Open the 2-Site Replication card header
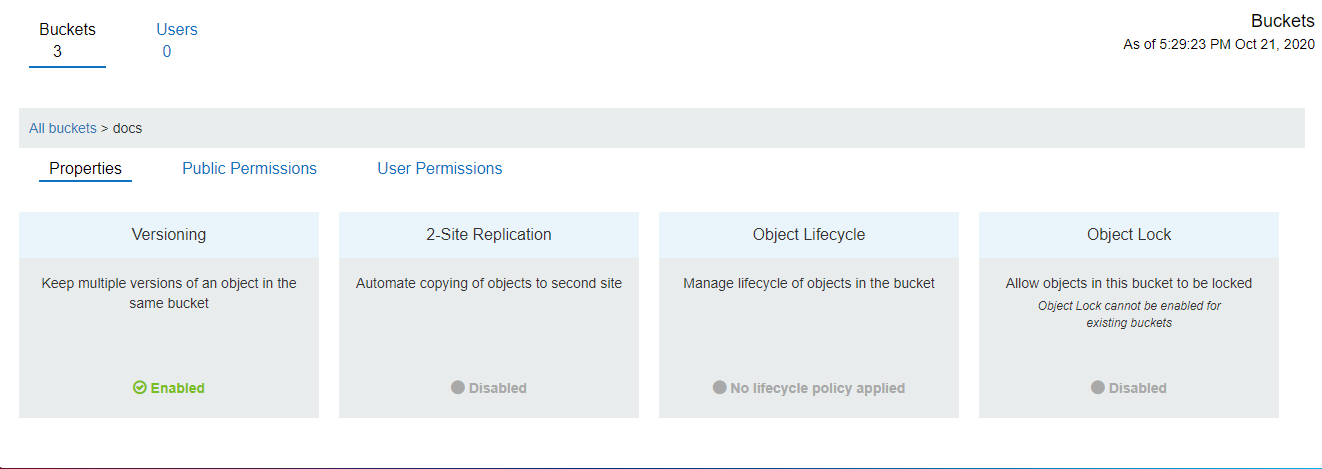Screen dimensions: 1322x469 click(489, 235)
